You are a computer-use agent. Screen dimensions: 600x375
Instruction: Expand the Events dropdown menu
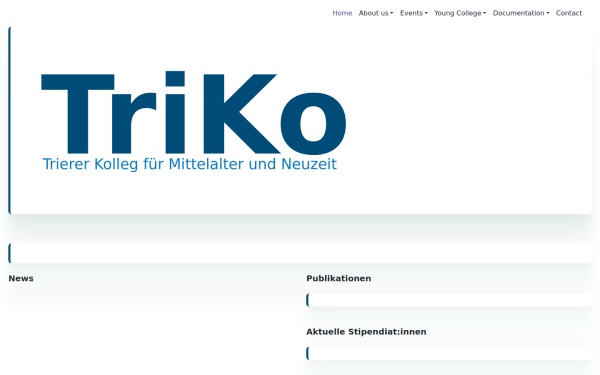(414, 13)
